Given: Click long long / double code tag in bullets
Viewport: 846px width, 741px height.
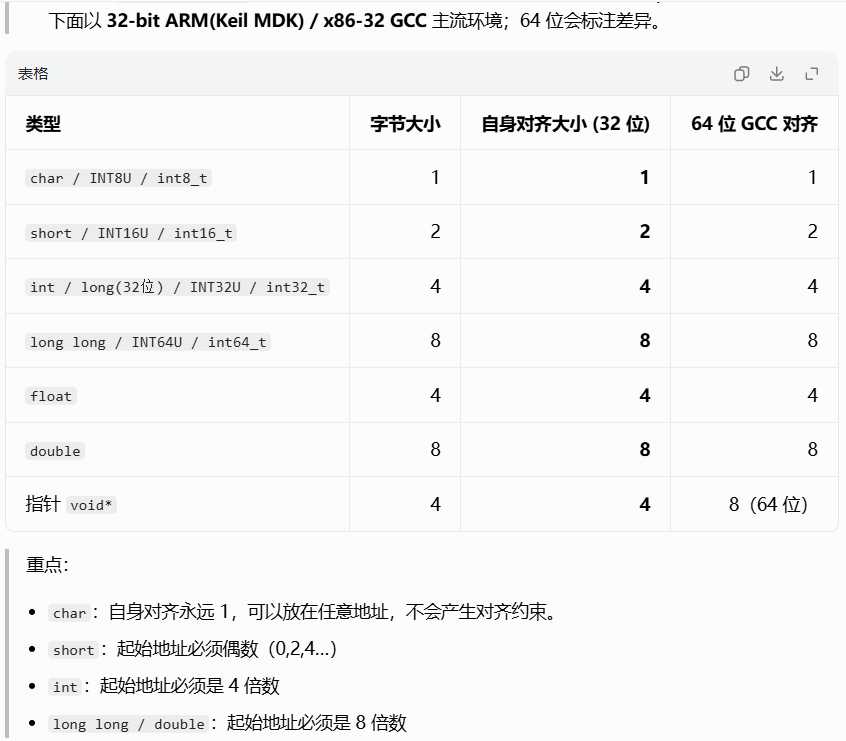Looking at the screenshot, I should (128, 724).
